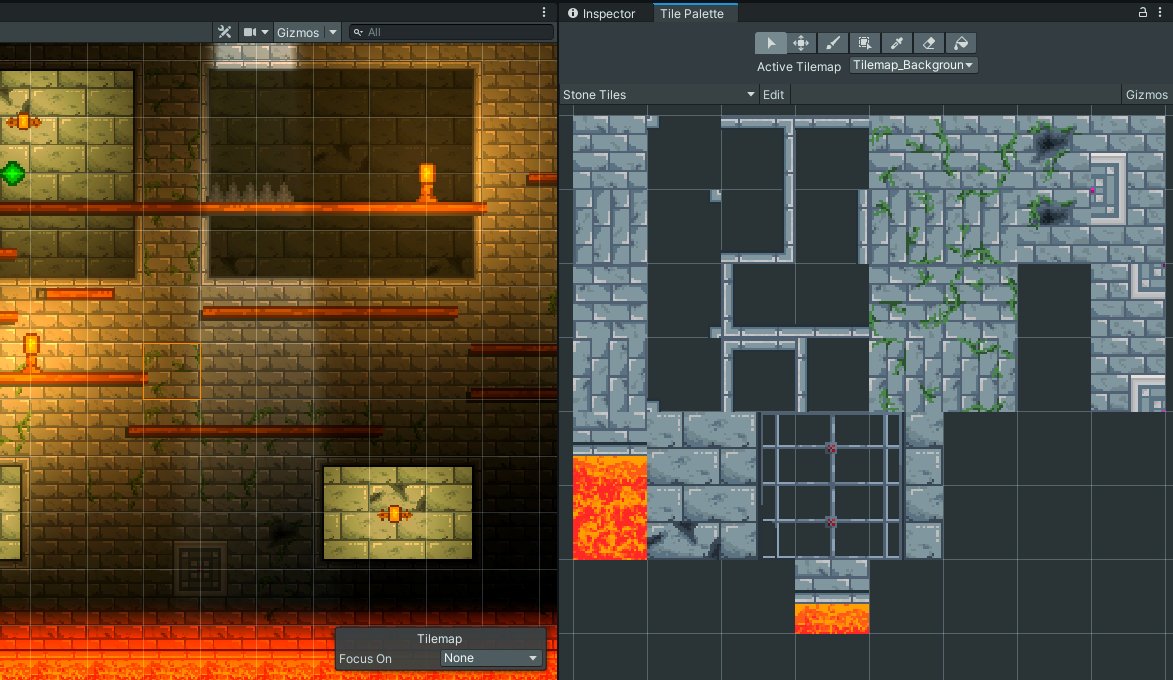Open the Active Tilemap dropdown

tap(913, 65)
